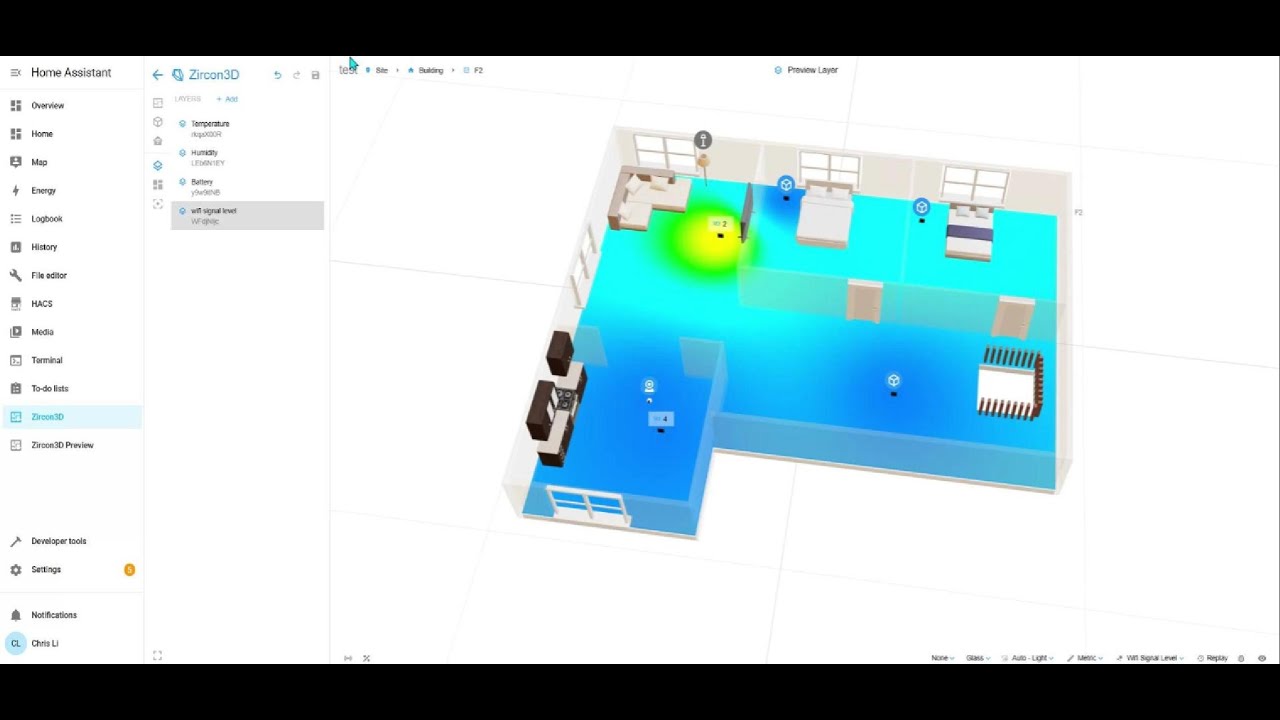
Task: Open Chris Li user profile
Action: [x=71, y=643]
